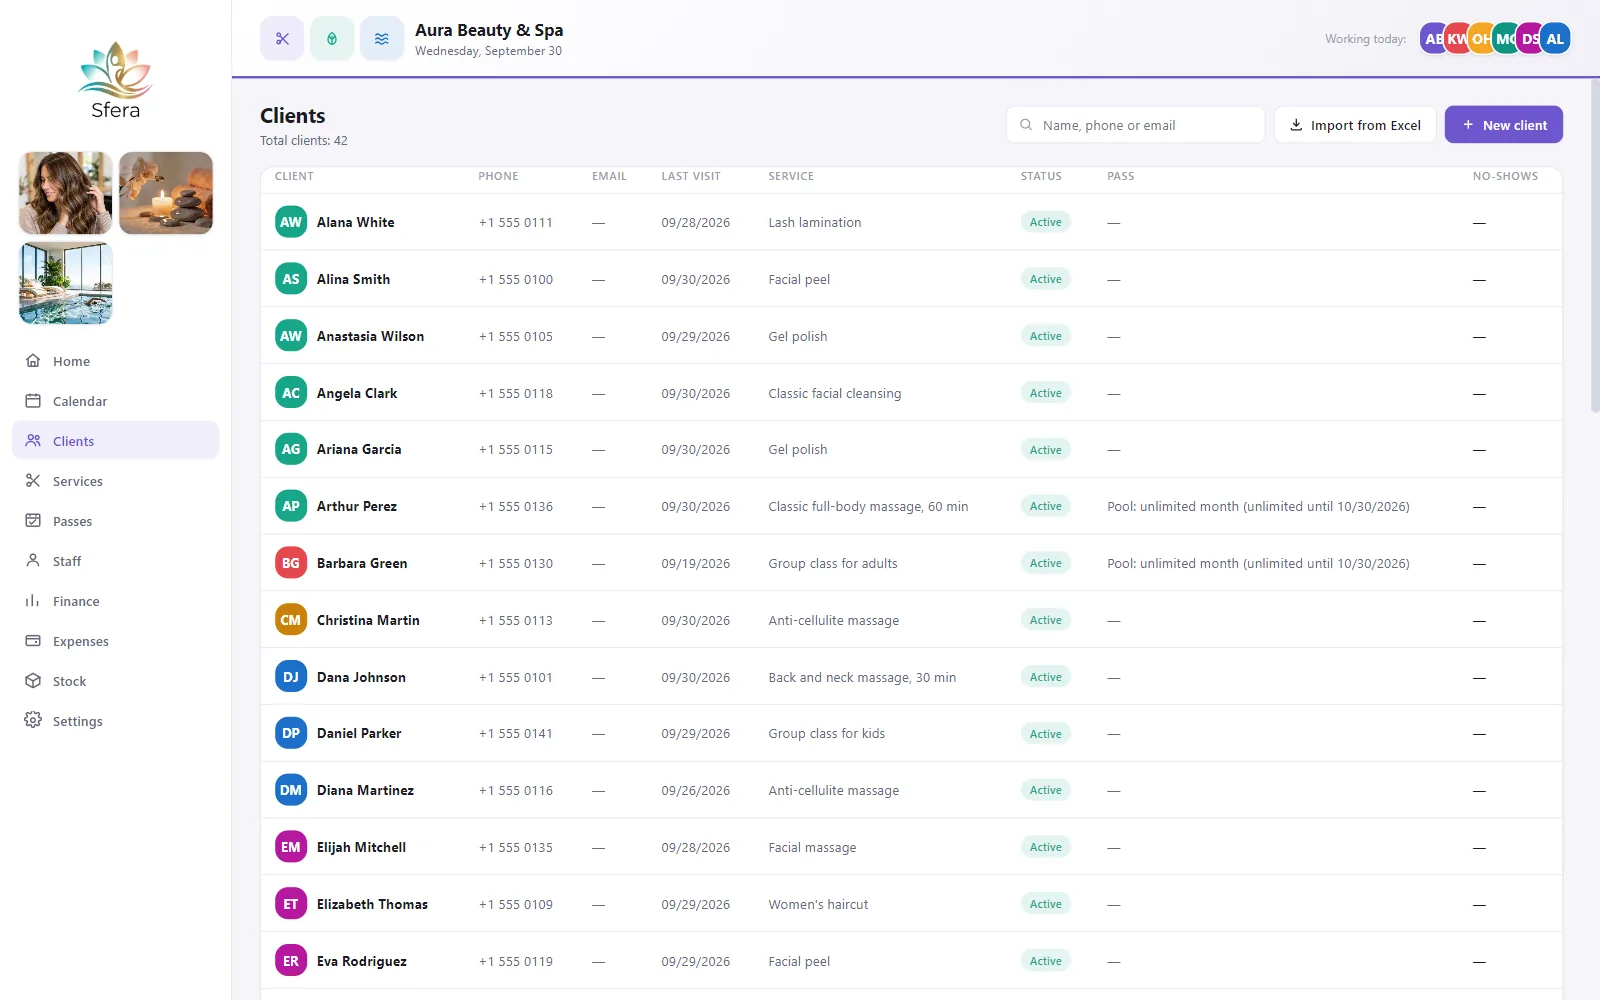The image size is (1600, 1000).
Task: Open client Arthur Perez
Action: pyautogui.click(x=911, y=506)
